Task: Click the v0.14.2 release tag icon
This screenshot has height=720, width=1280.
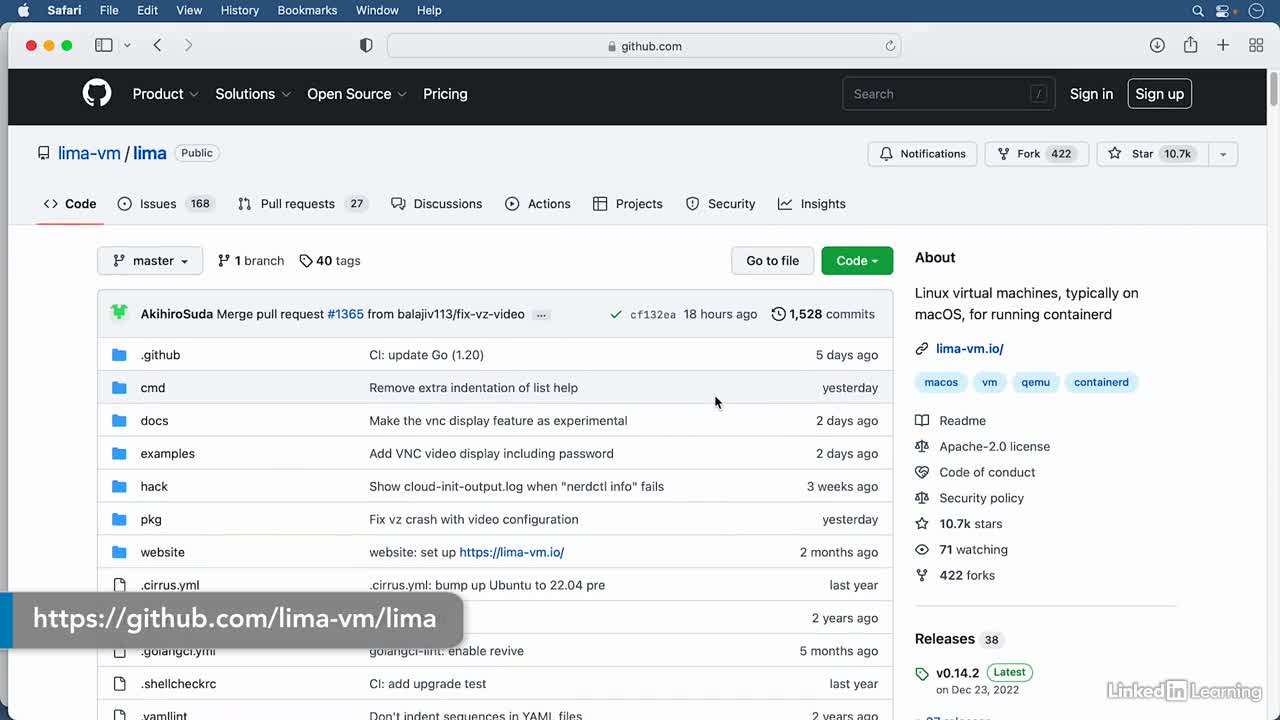Action: click(922, 674)
